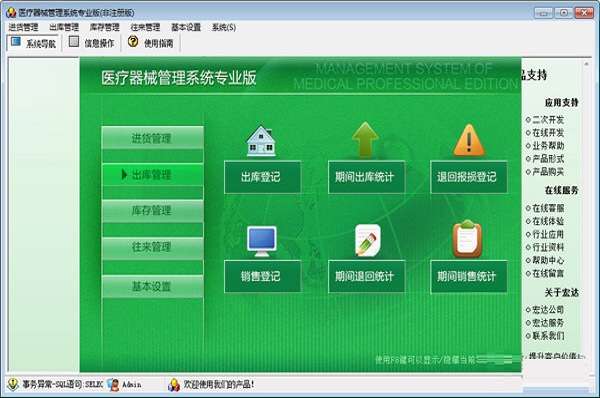Image resolution: width=600 pixels, height=398 pixels.
Task: Click the application icon in title bar
Action: click(11, 12)
